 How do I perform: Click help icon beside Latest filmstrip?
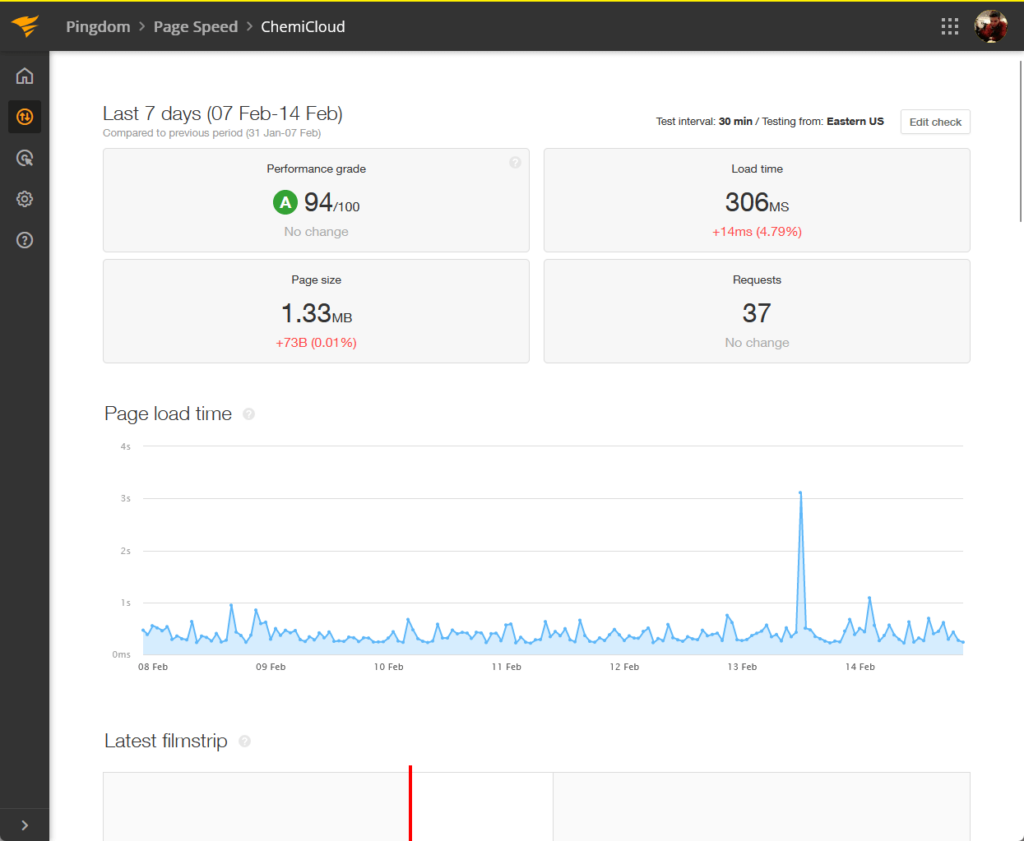245,741
